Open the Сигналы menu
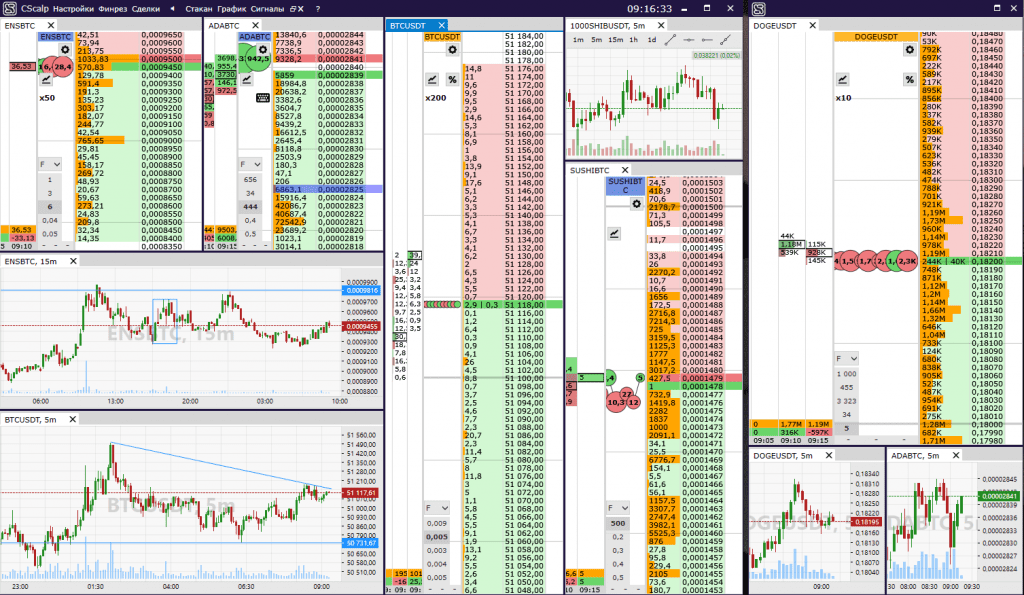This screenshot has width=1024, height=595. (x=267, y=9)
